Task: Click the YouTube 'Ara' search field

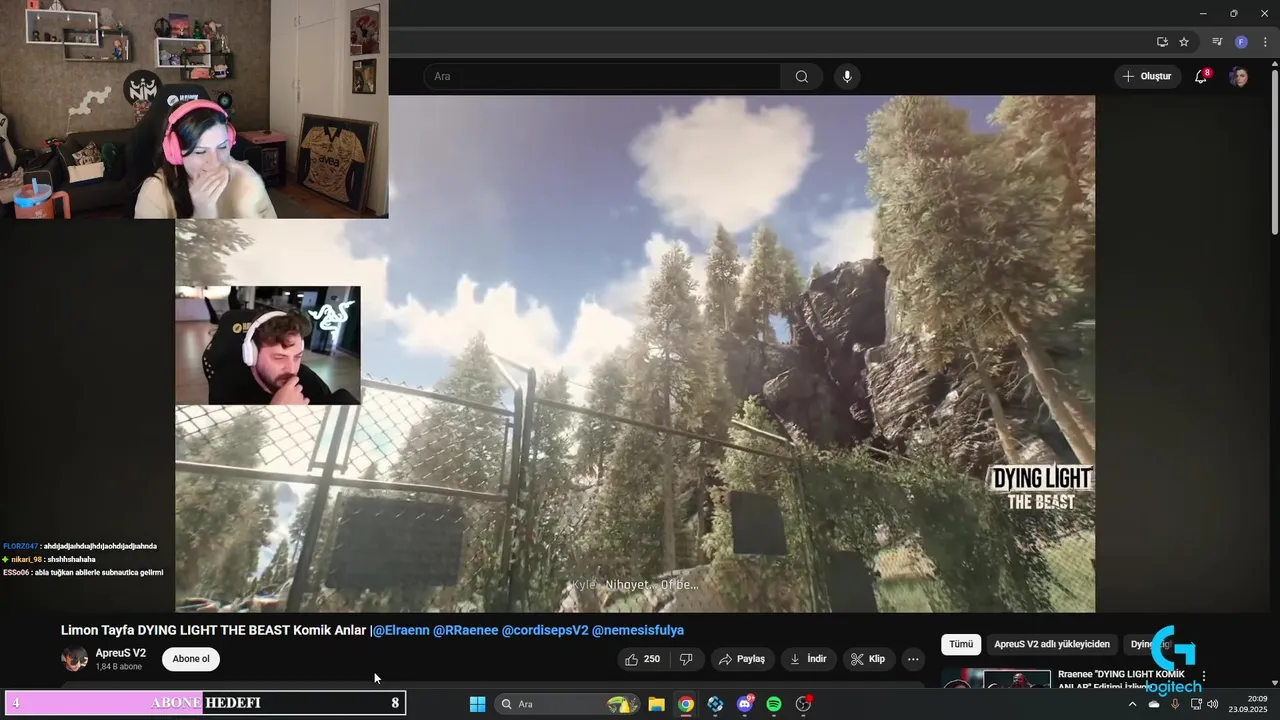Action: click(602, 77)
